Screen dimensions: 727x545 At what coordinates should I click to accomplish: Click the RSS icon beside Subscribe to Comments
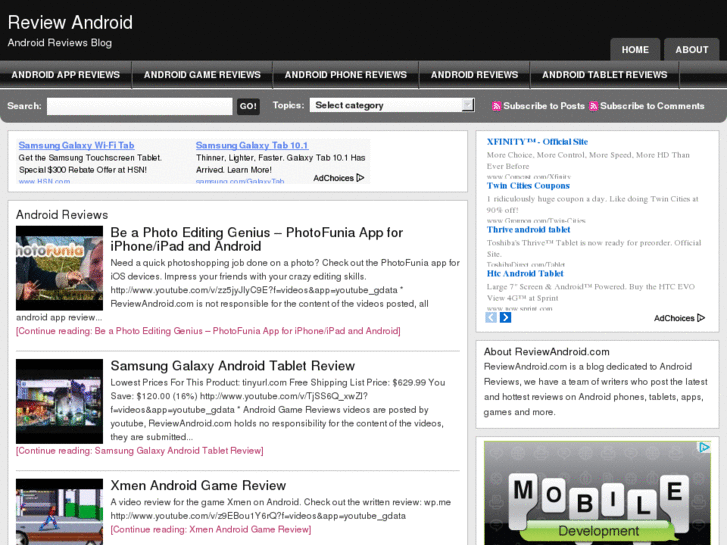coord(593,106)
